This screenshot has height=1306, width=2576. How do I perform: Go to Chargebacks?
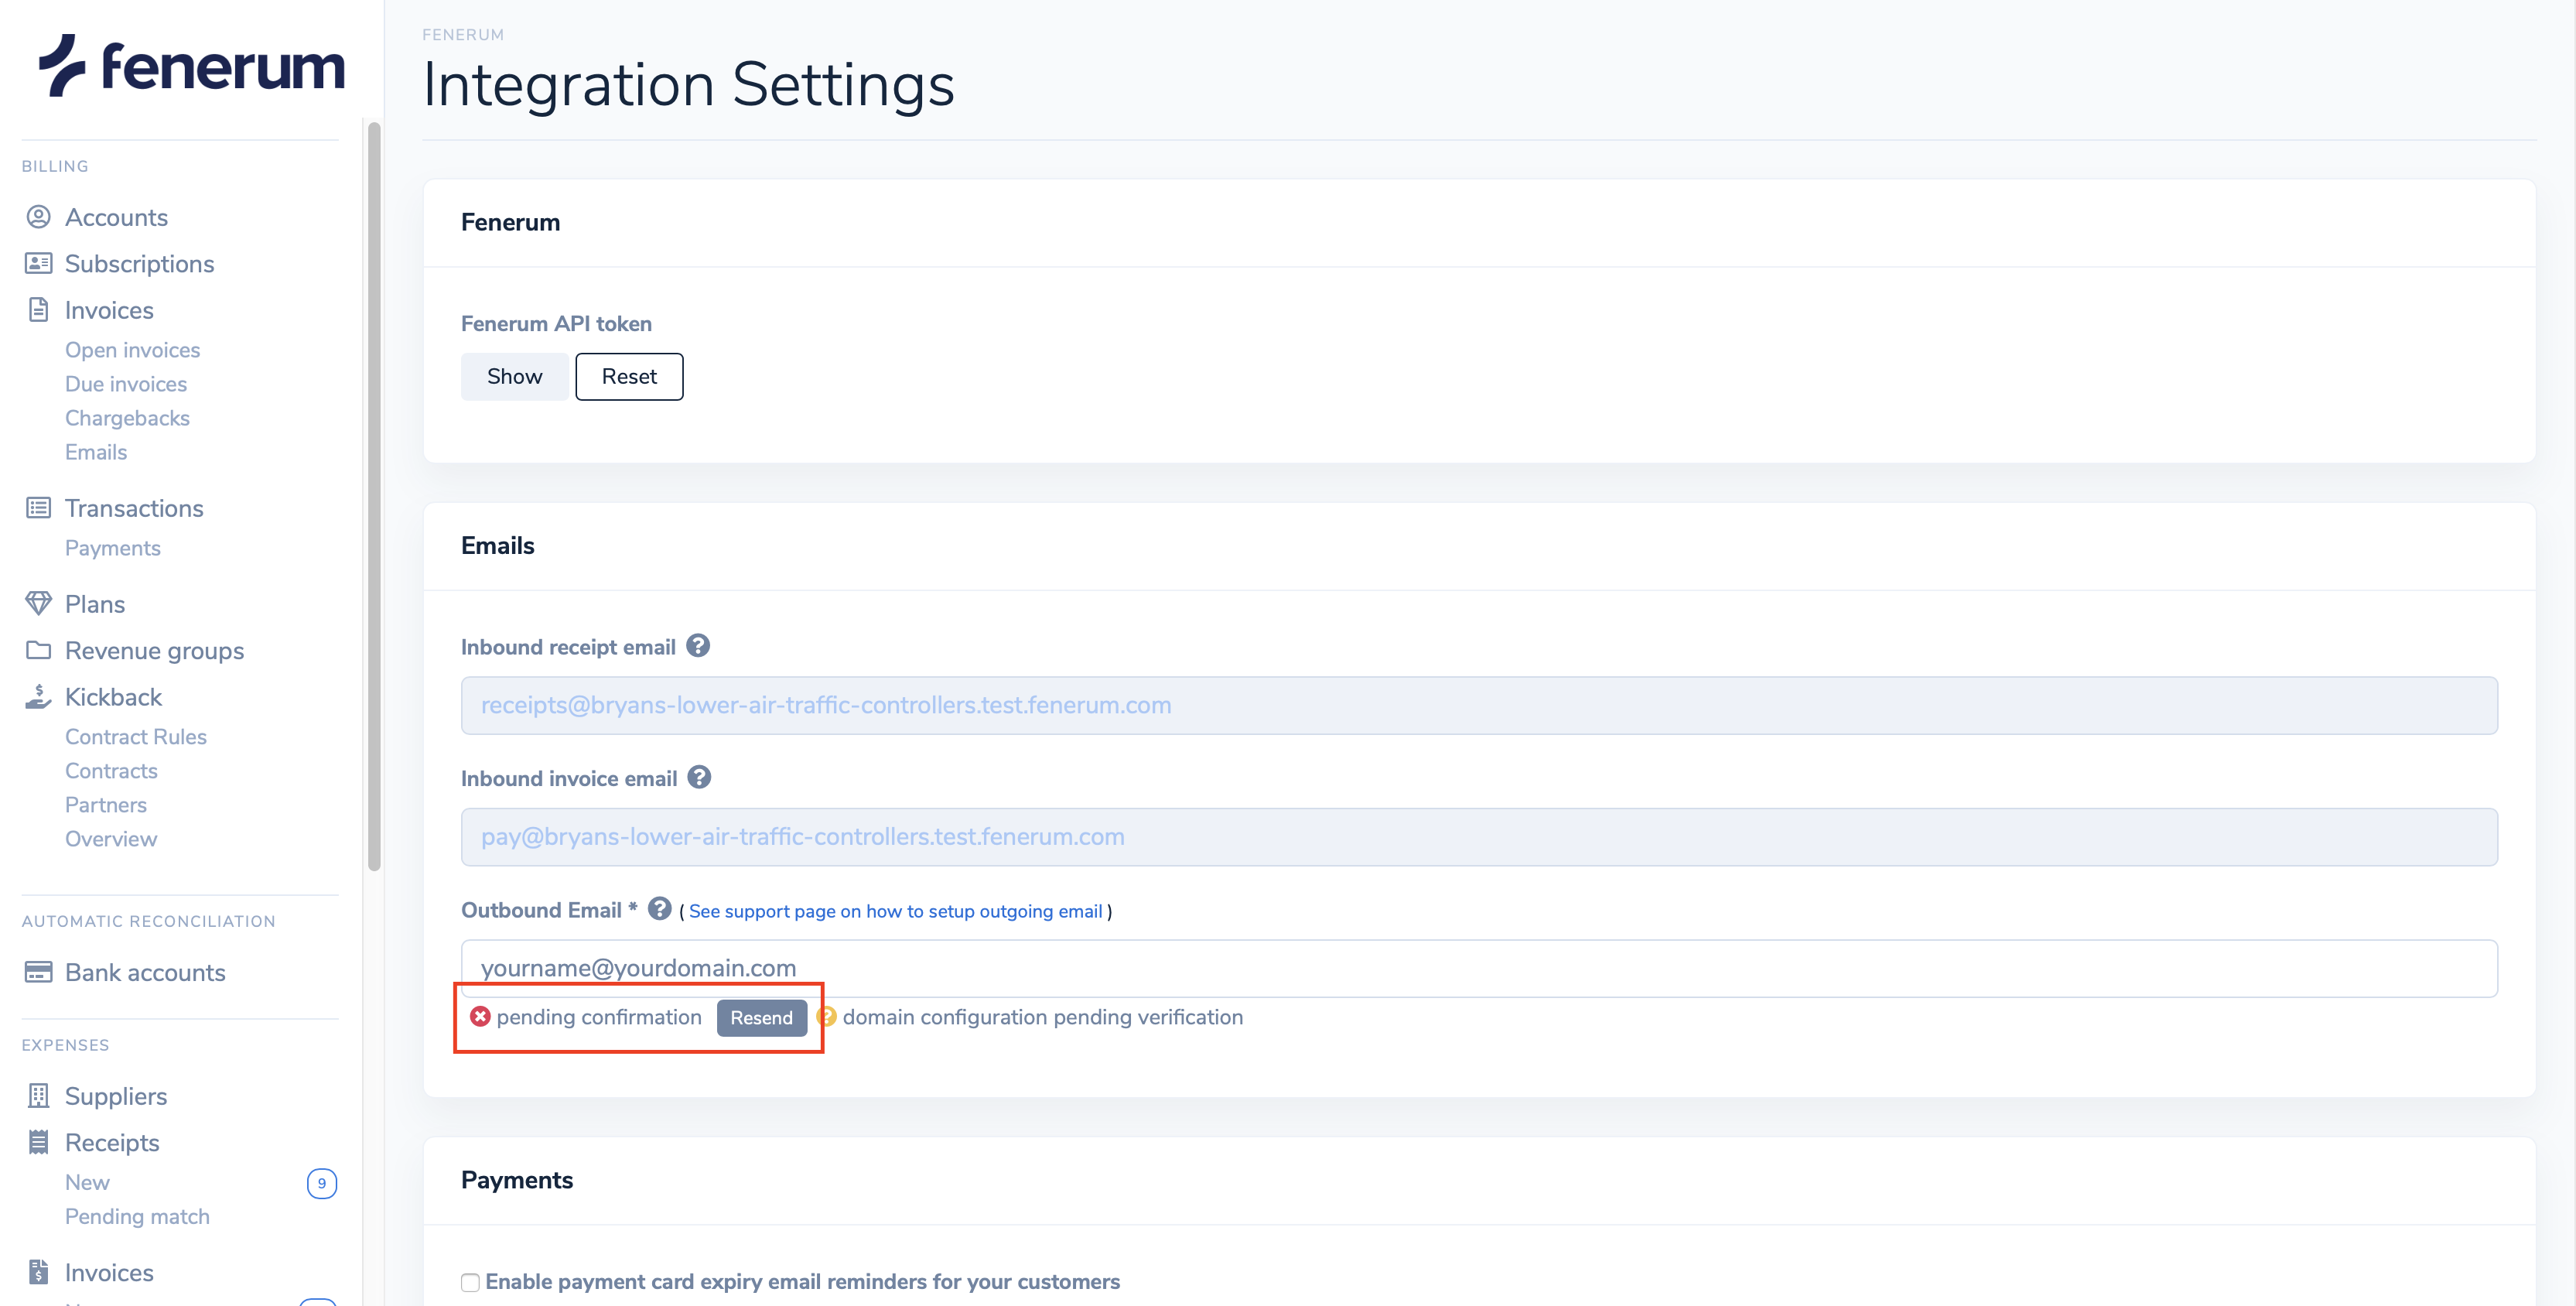coord(127,418)
